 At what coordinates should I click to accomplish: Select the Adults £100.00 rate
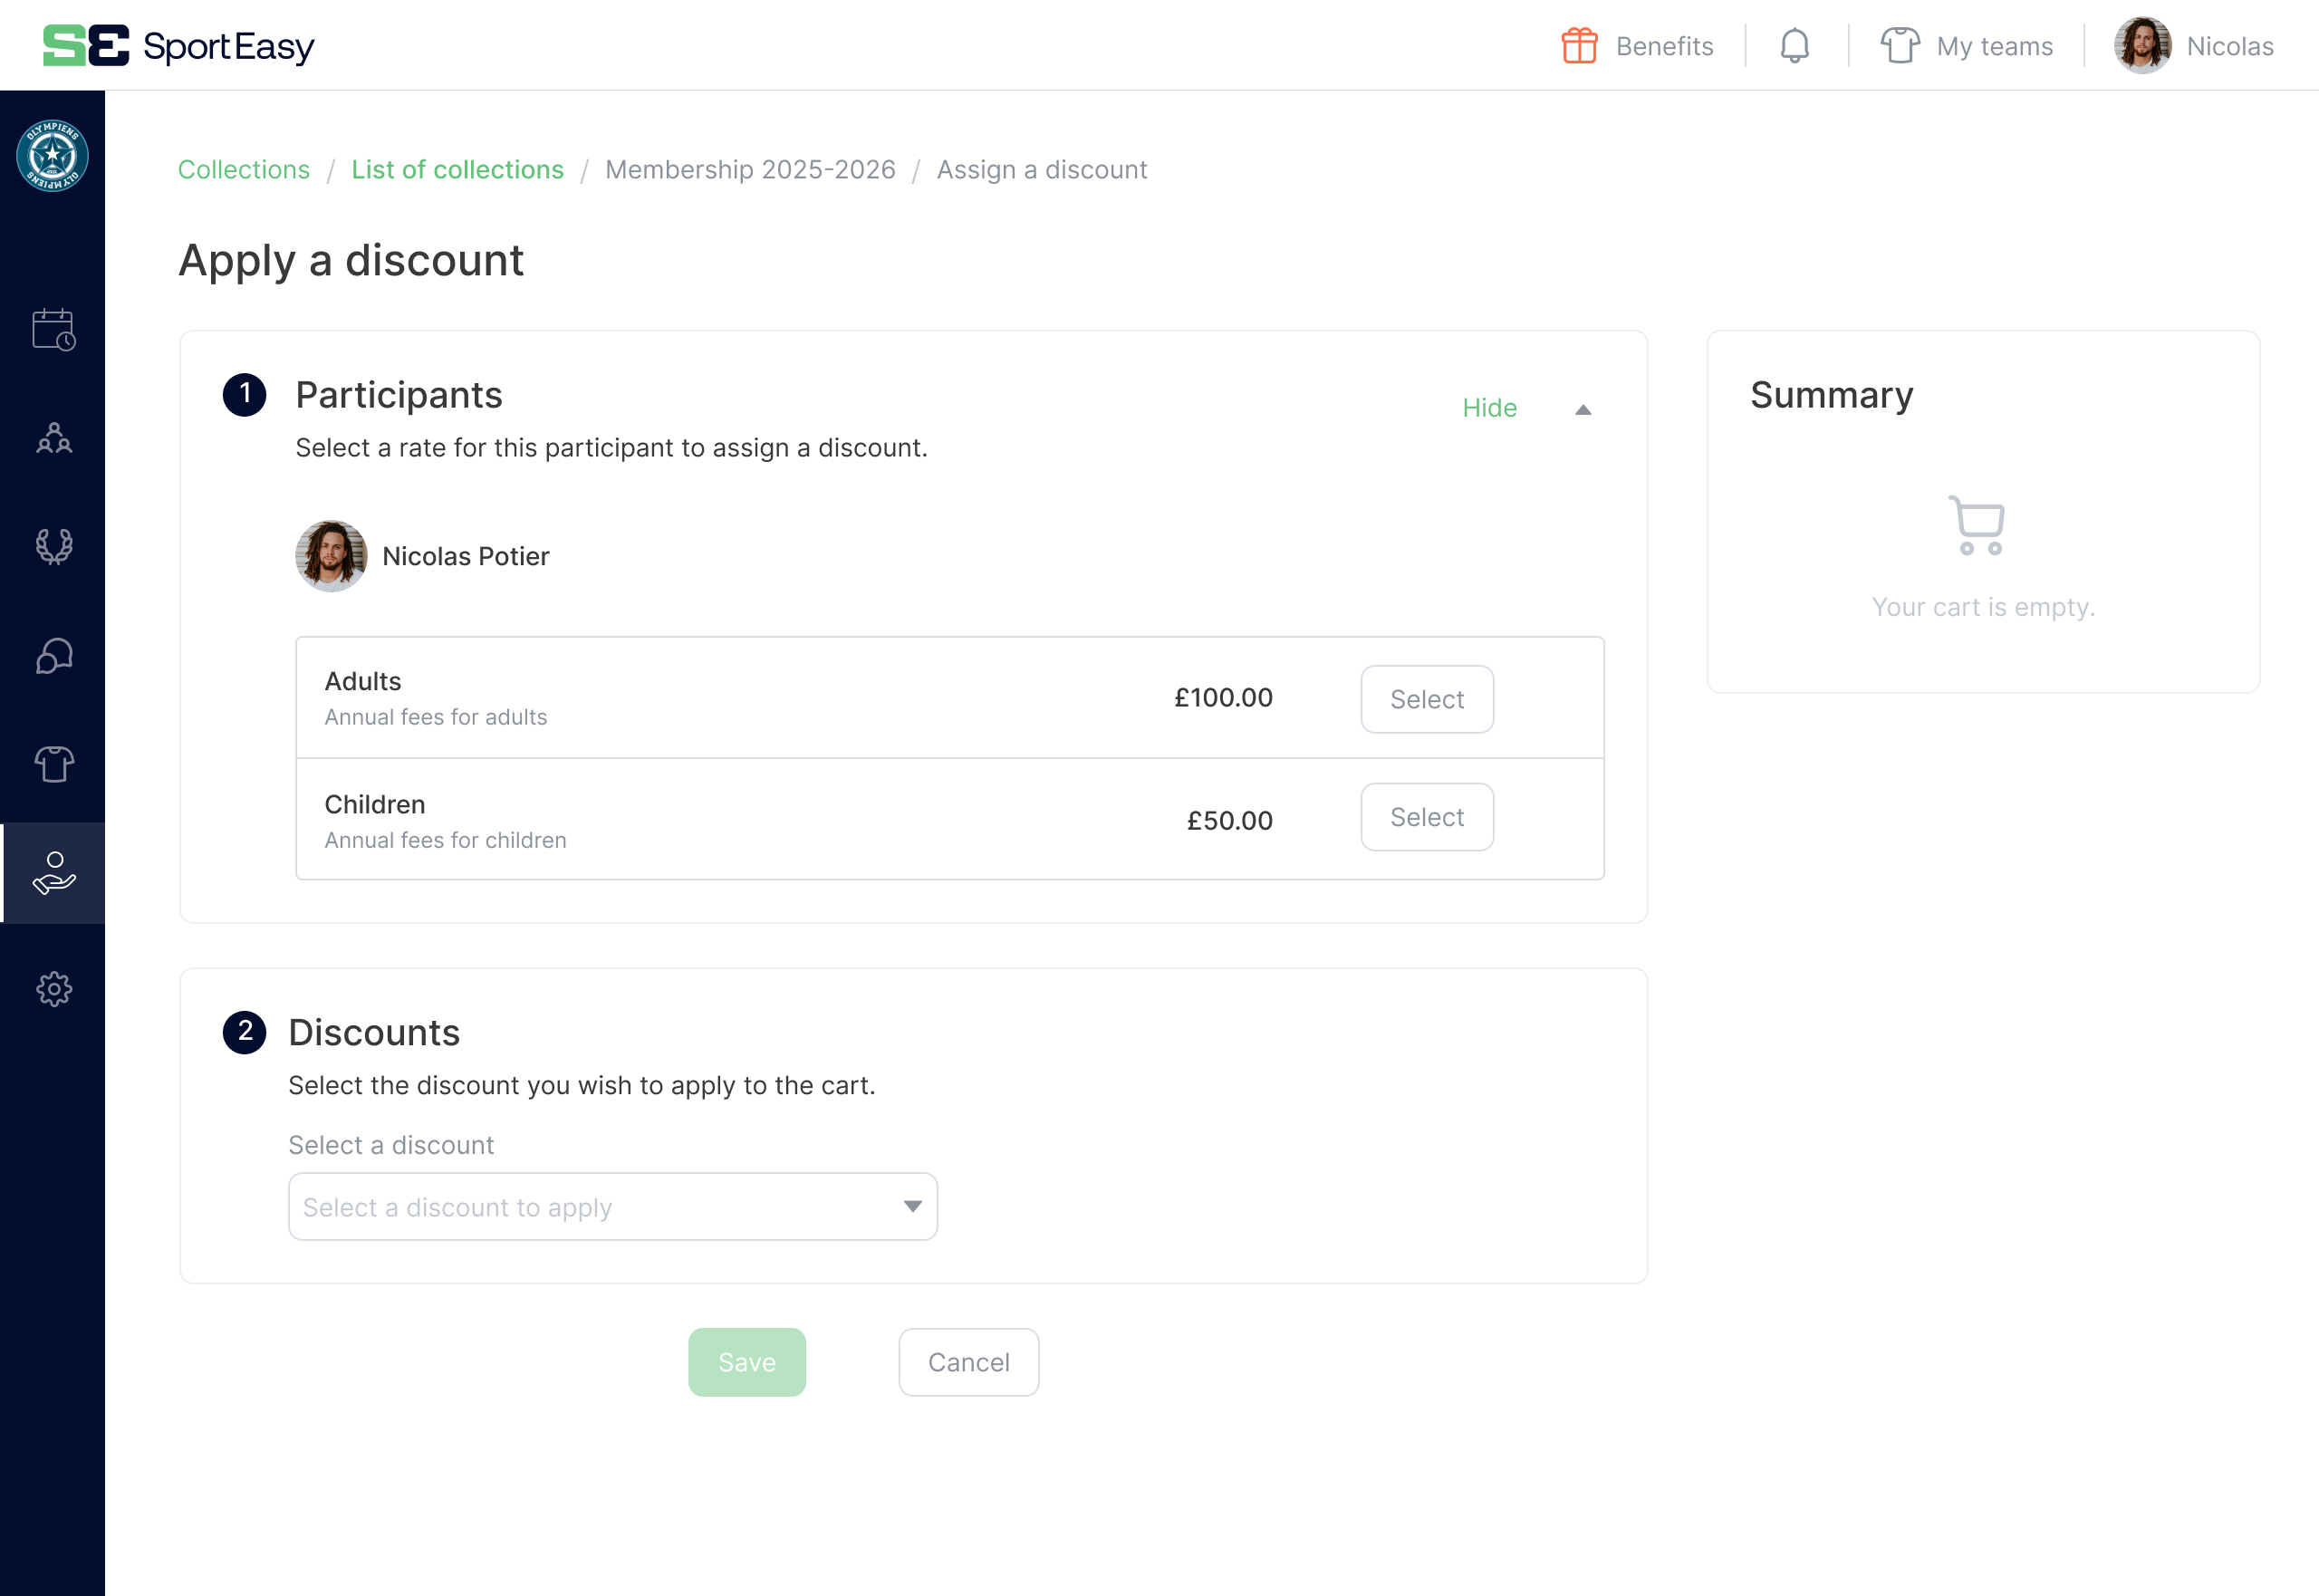point(1427,699)
